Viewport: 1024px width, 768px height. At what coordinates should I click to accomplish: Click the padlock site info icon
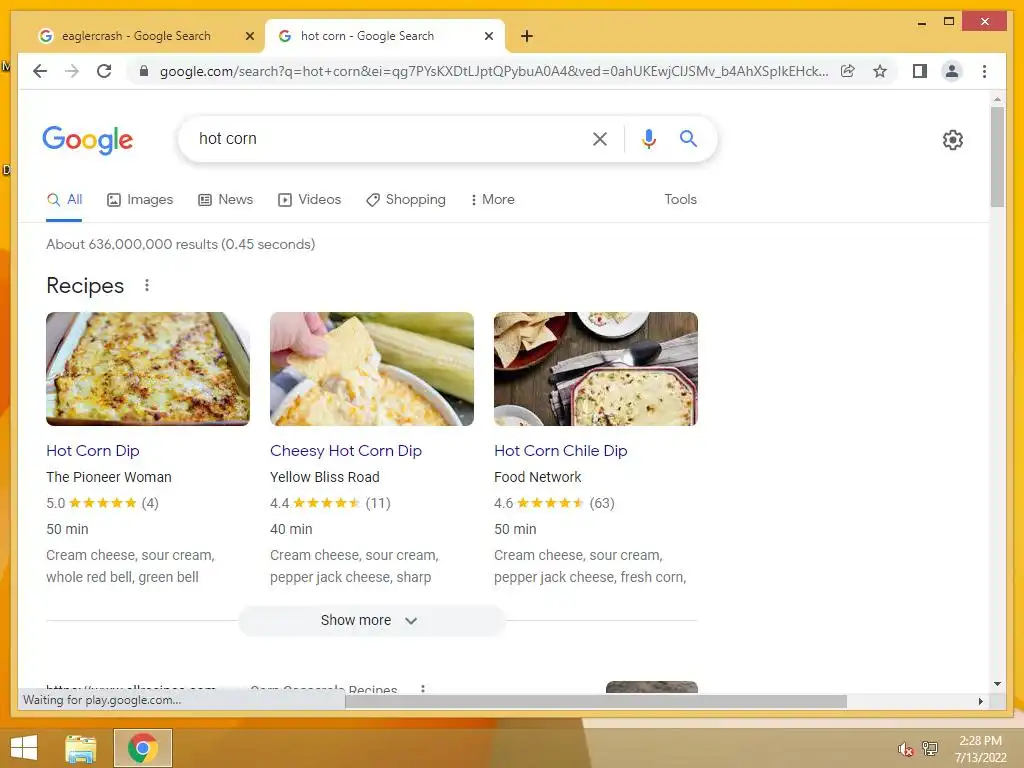coord(144,71)
